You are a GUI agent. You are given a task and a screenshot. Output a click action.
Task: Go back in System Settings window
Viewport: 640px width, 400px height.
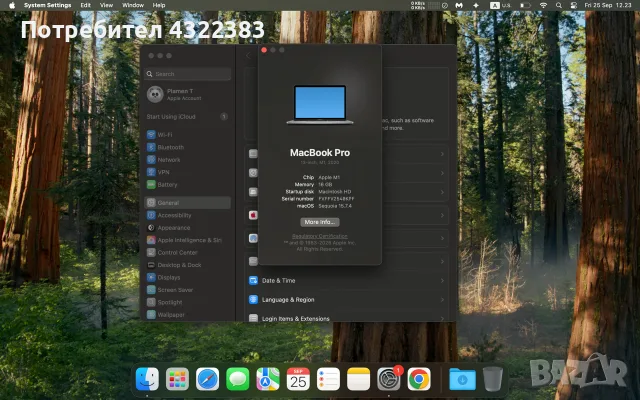(x=248, y=56)
